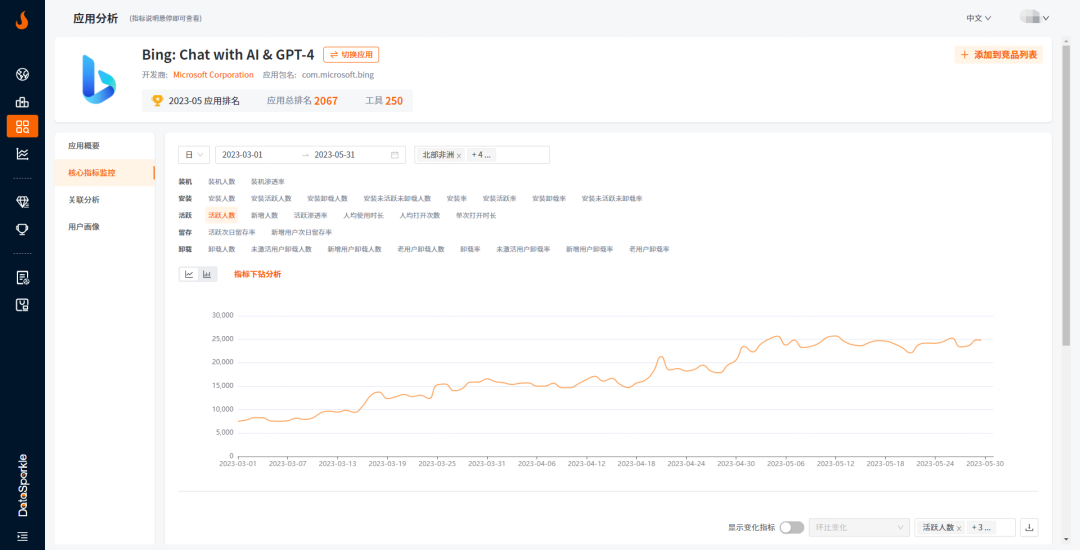Open the 应用概要 tab
Image resolution: width=1080 pixels, height=550 pixels.
point(84,146)
